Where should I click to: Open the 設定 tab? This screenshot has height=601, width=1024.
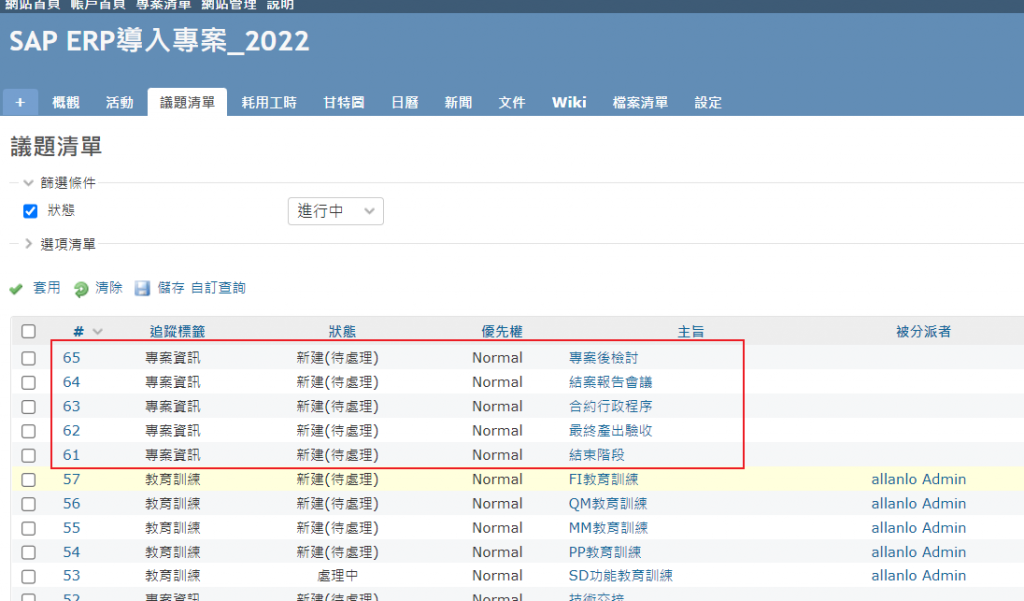[708, 103]
